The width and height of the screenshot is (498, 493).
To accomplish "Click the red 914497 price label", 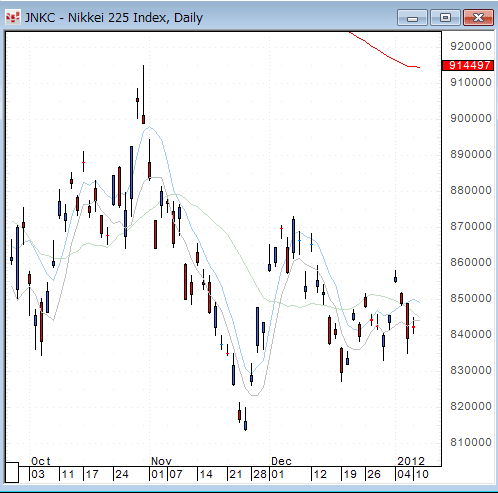I will (467, 65).
